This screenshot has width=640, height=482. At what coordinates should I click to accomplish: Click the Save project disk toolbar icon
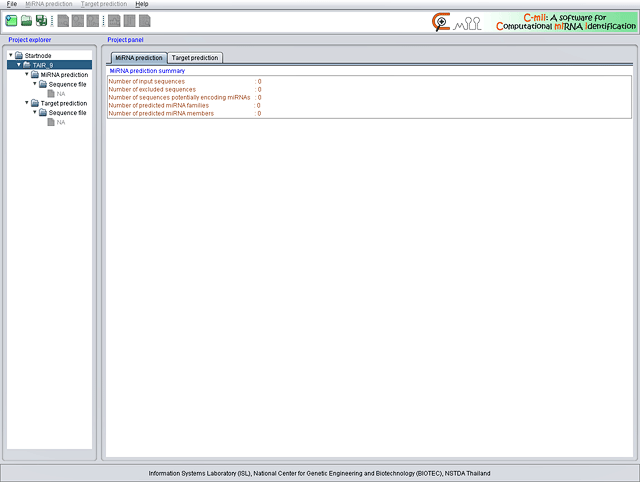(x=41, y=21)
